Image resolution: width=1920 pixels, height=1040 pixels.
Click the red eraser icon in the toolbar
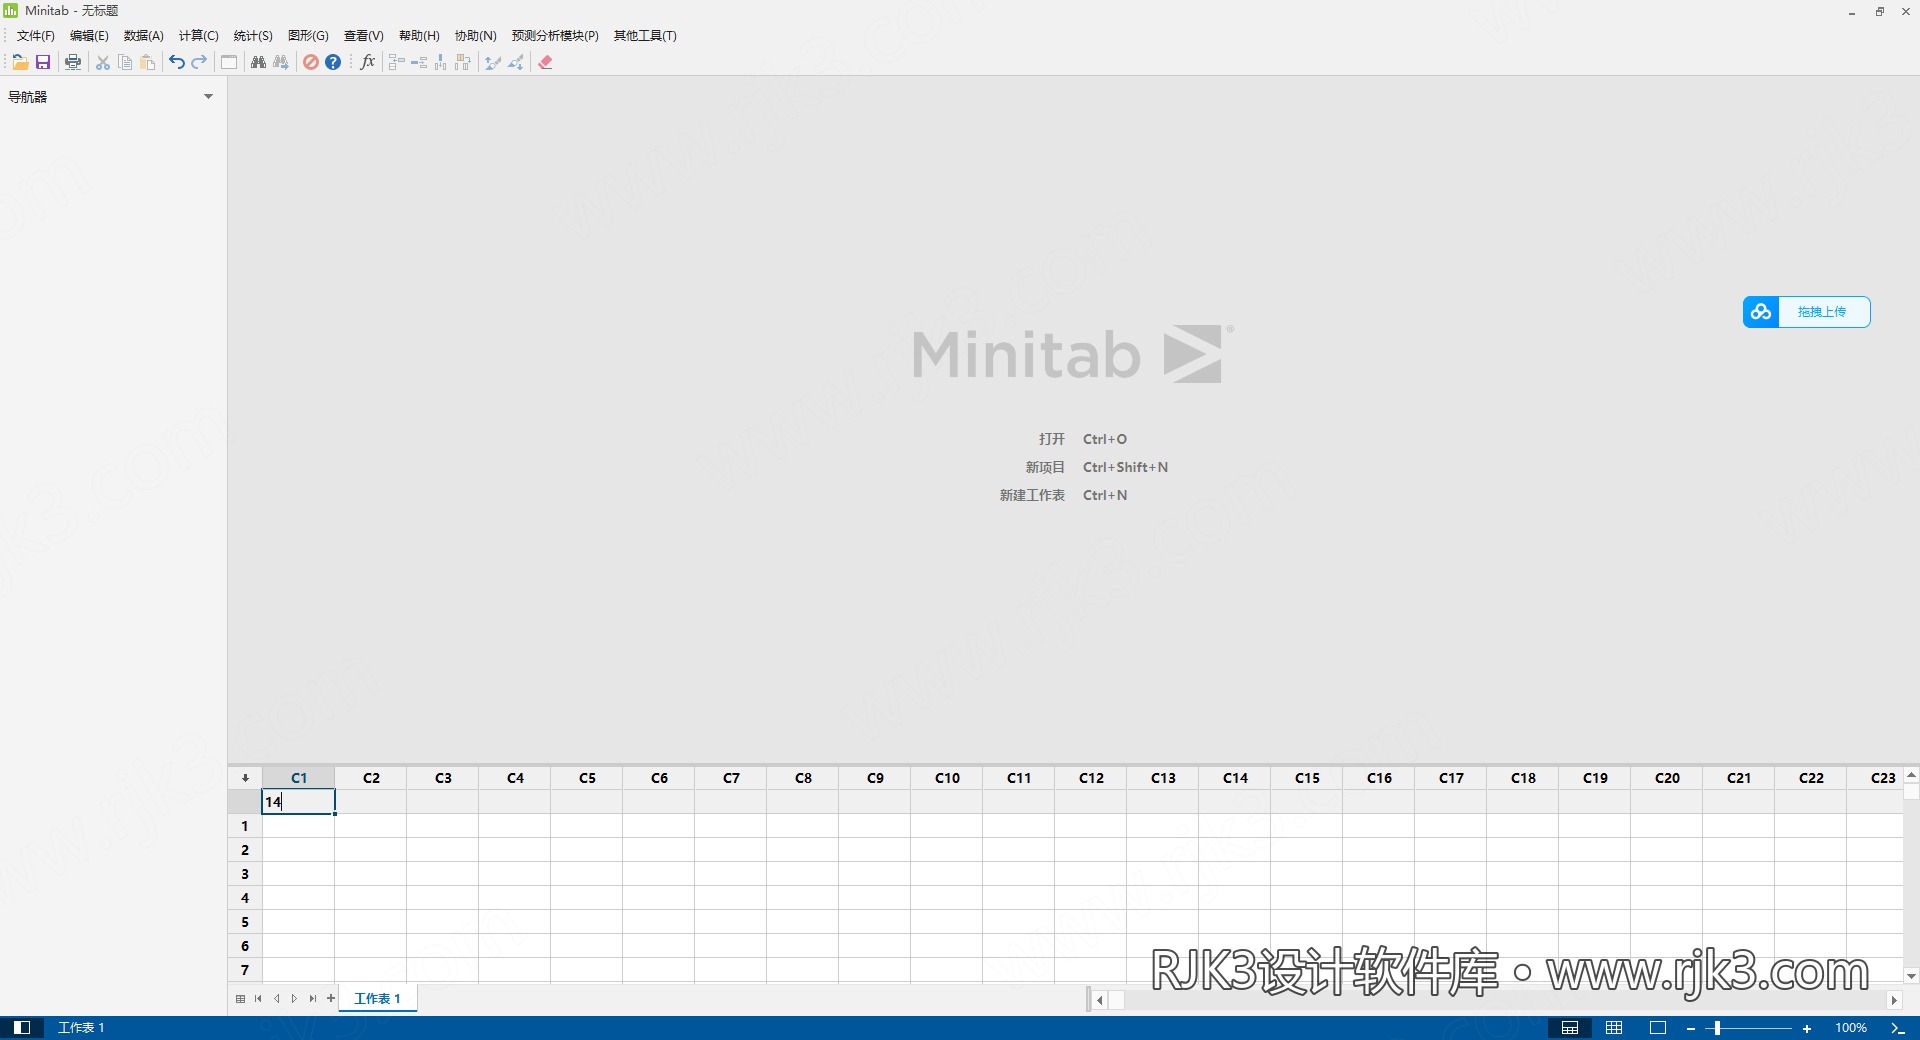pyautogui.click(x=545, y=62)
